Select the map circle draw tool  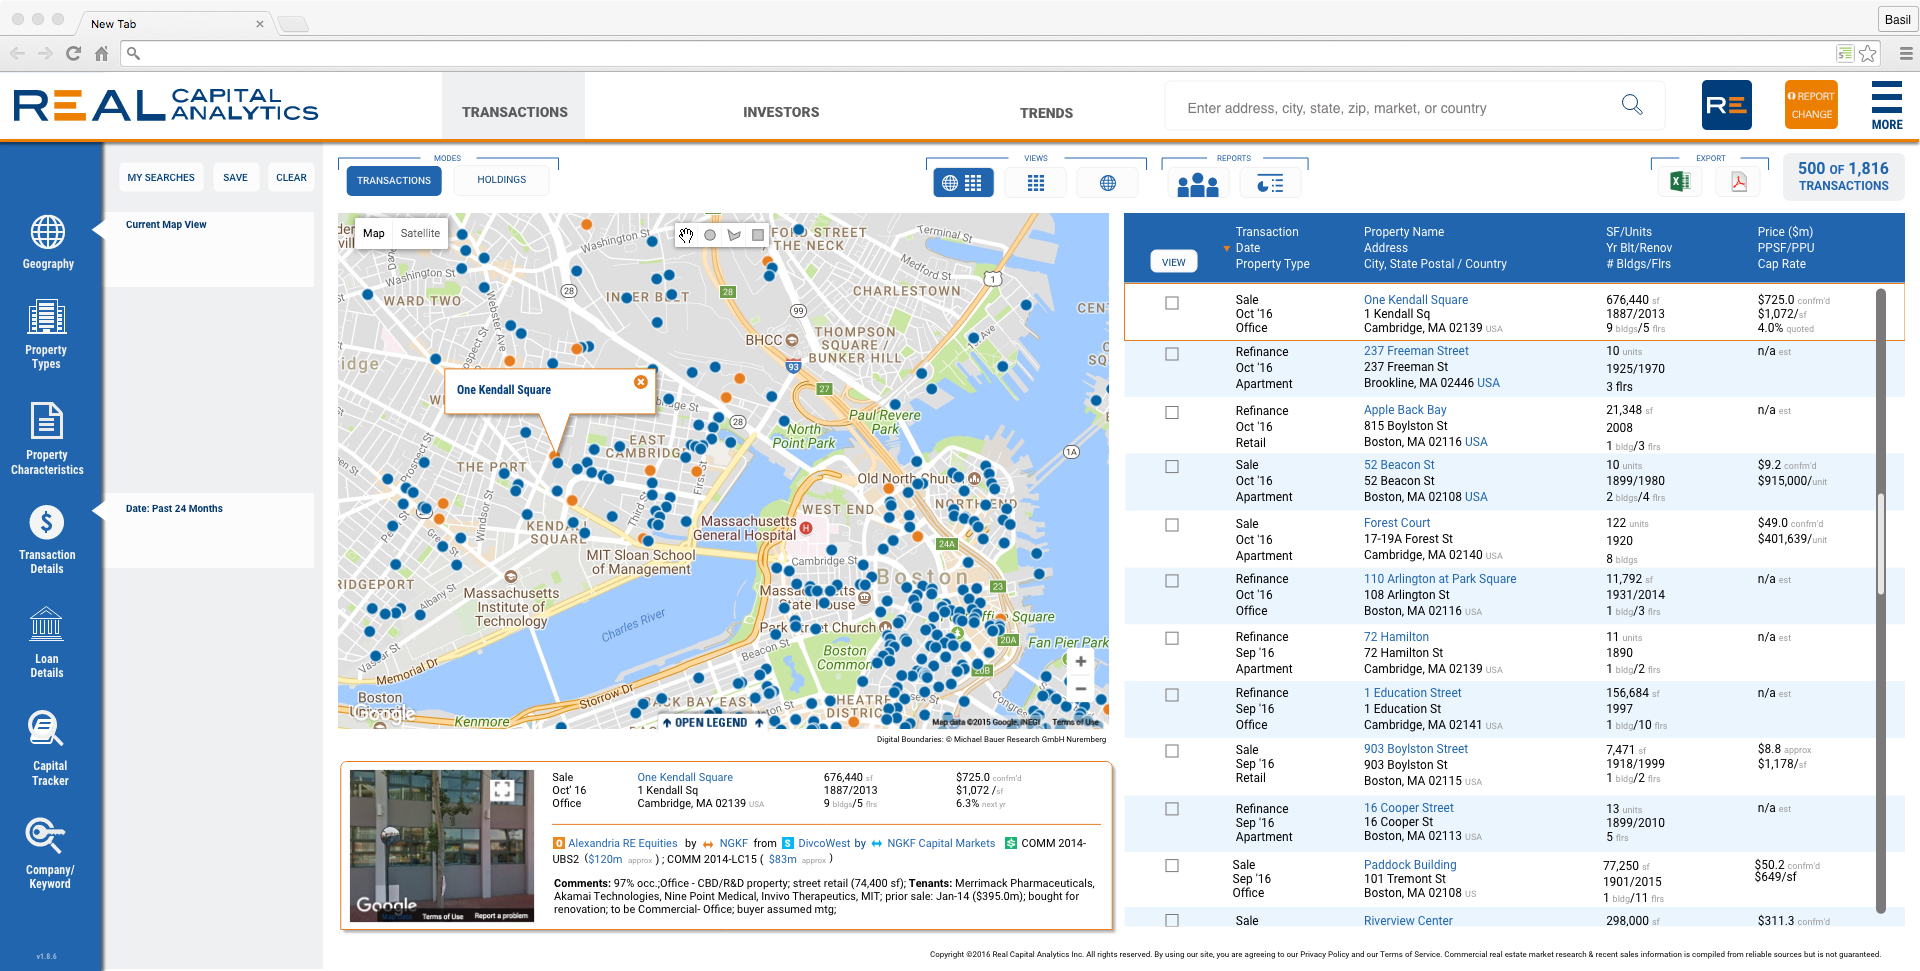coord(710,235)
